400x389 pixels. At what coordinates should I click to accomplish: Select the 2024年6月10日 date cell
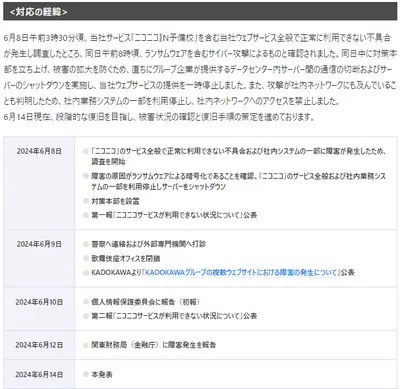(x=39, y=309)
